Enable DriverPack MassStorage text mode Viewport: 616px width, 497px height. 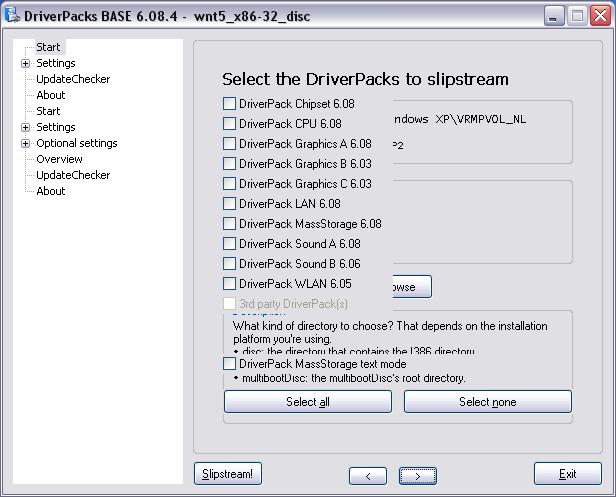[x=230, y=364]
